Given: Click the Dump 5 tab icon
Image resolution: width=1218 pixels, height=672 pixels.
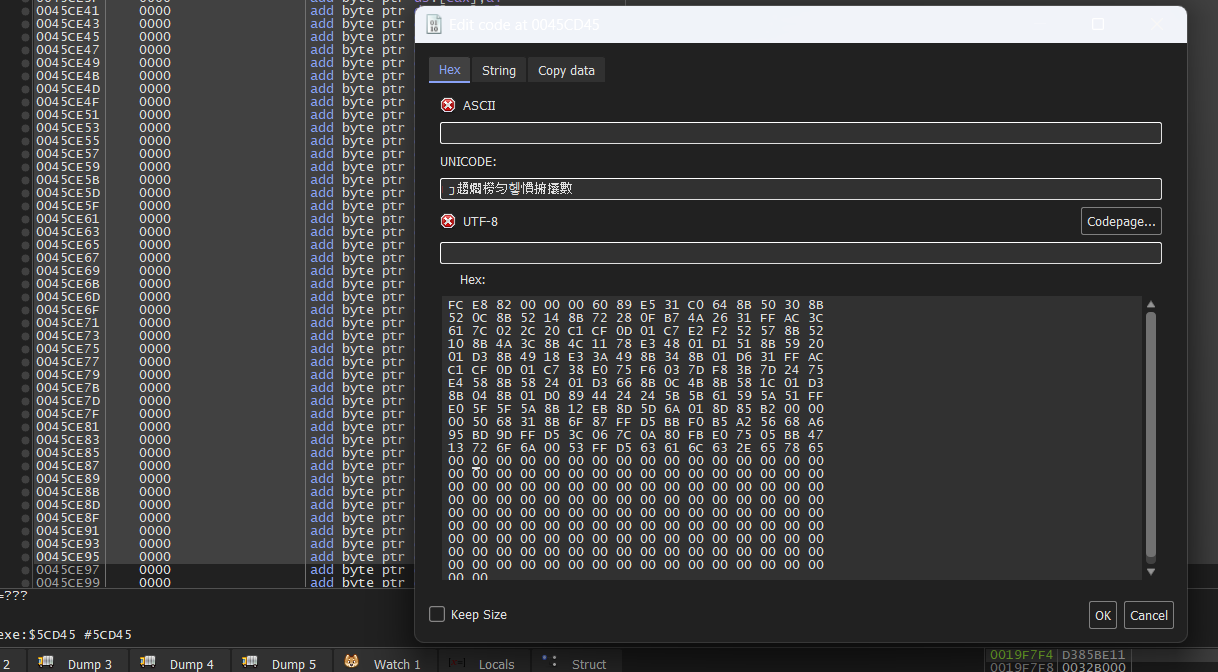Looking at the screenshot, I should click(250, 662).
